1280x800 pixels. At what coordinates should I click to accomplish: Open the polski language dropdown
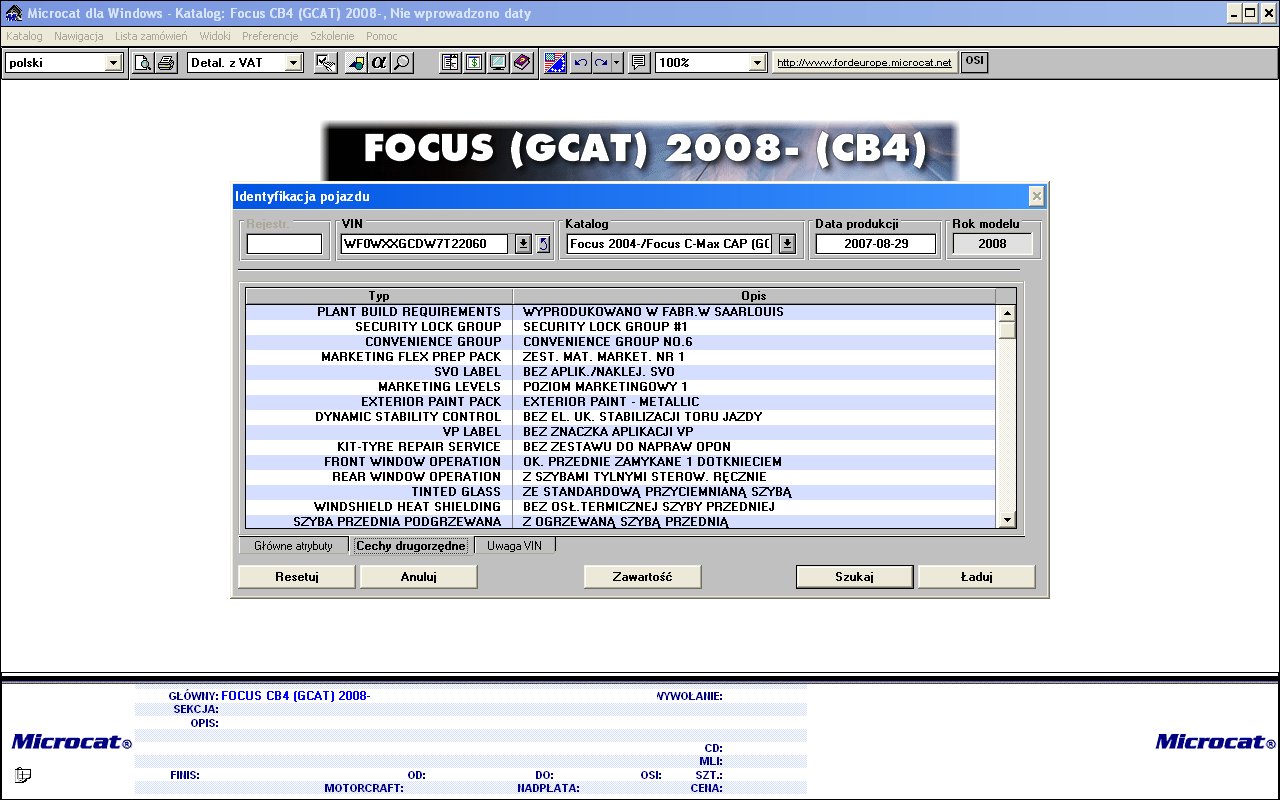[113, 63]
